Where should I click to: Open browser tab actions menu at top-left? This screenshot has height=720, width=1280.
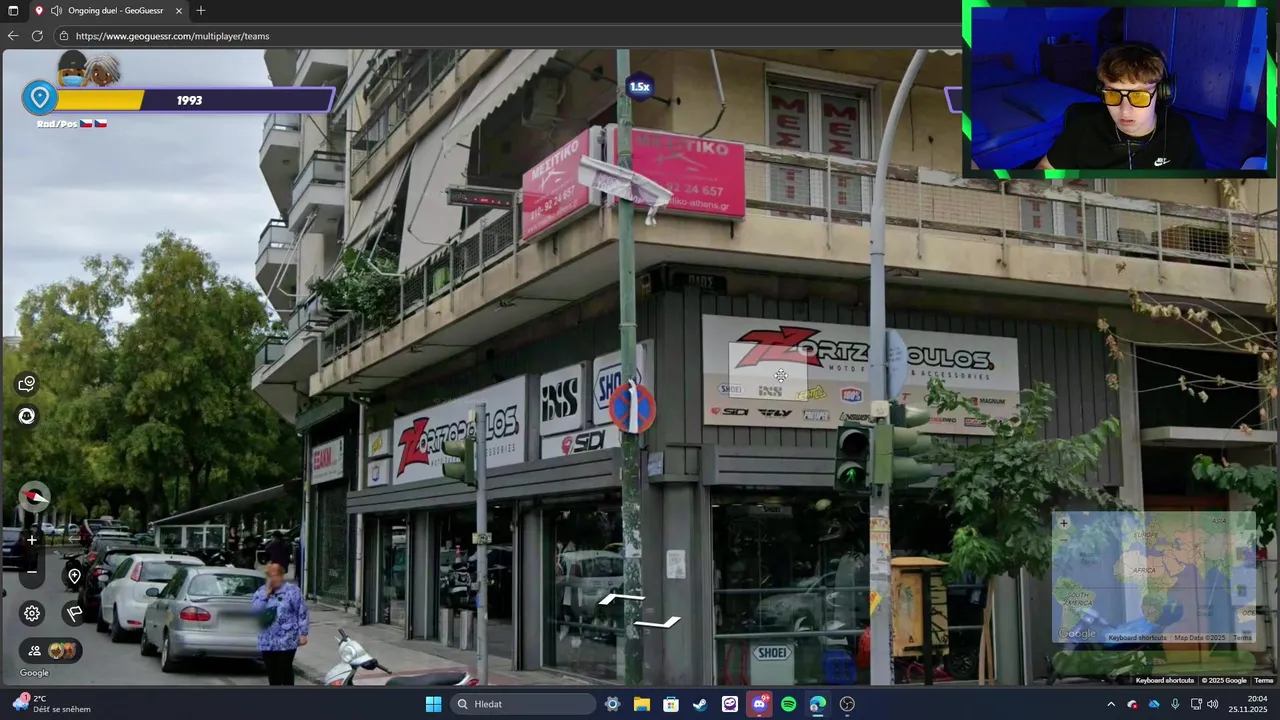[13, 11]
